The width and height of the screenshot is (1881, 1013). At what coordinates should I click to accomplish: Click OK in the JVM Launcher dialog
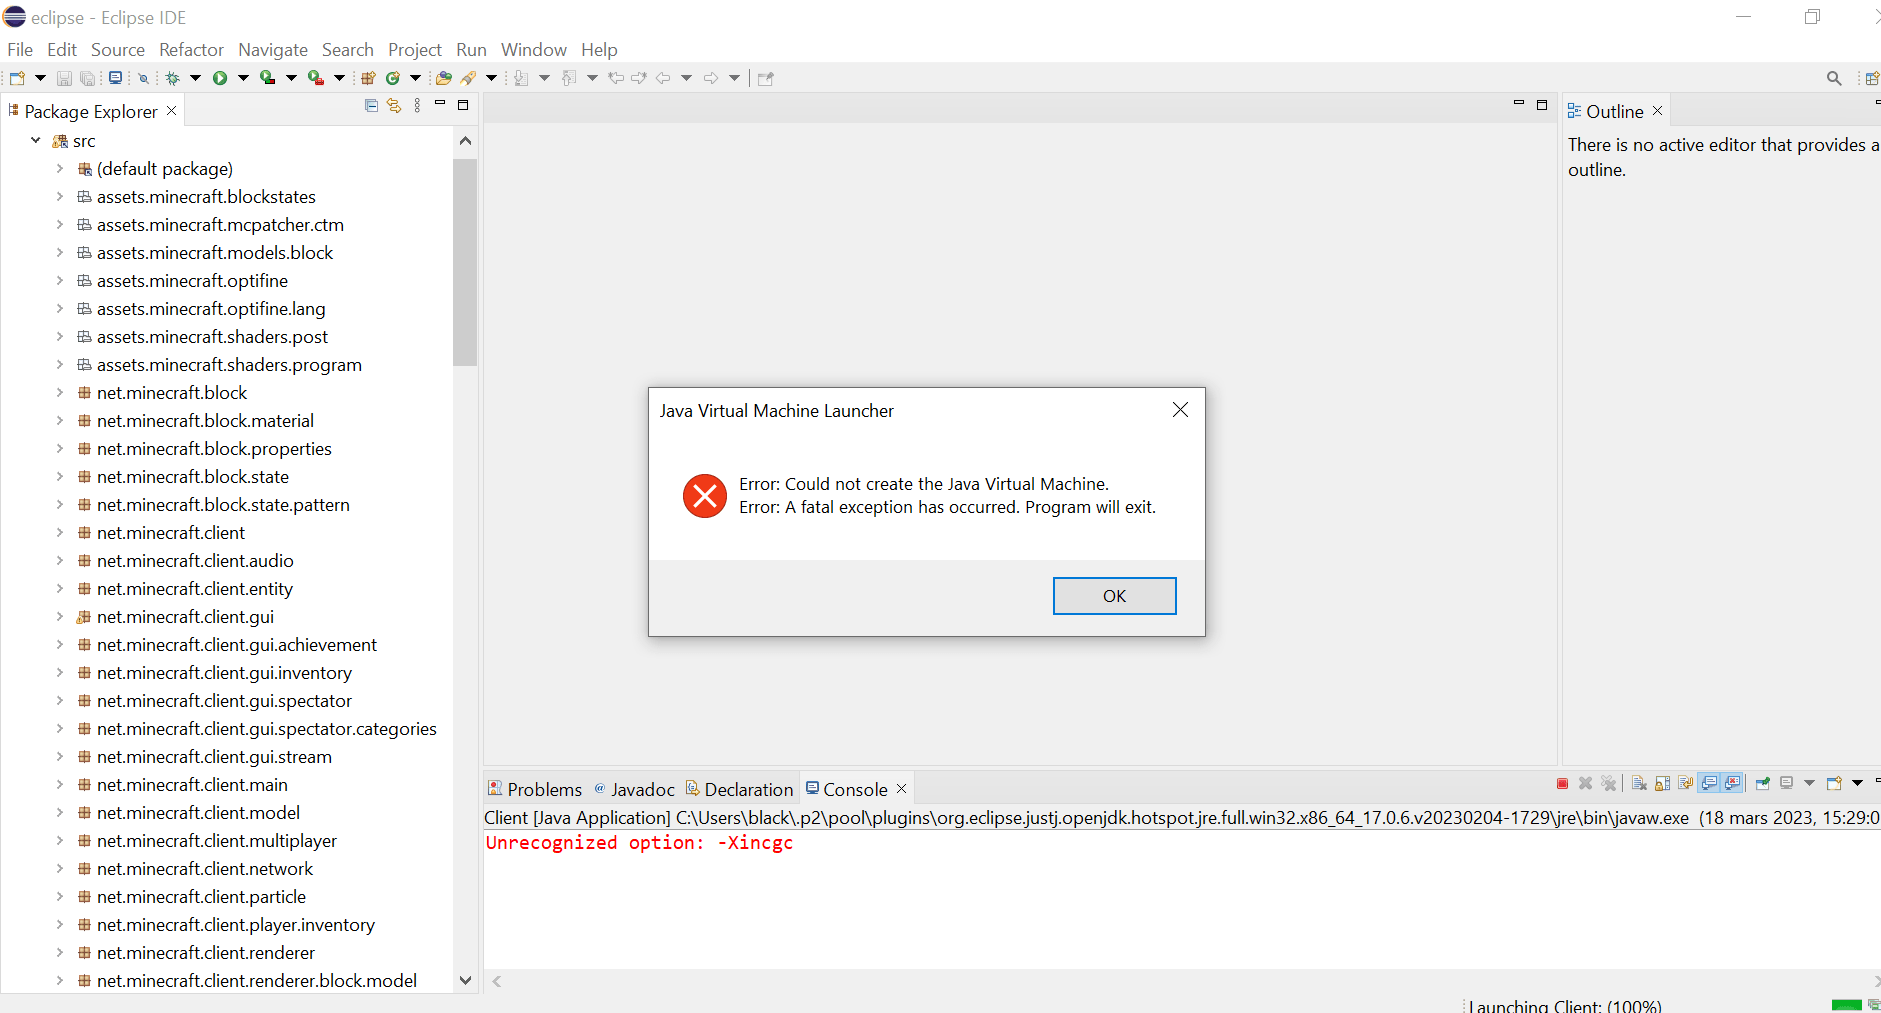tap(1114, 596)
